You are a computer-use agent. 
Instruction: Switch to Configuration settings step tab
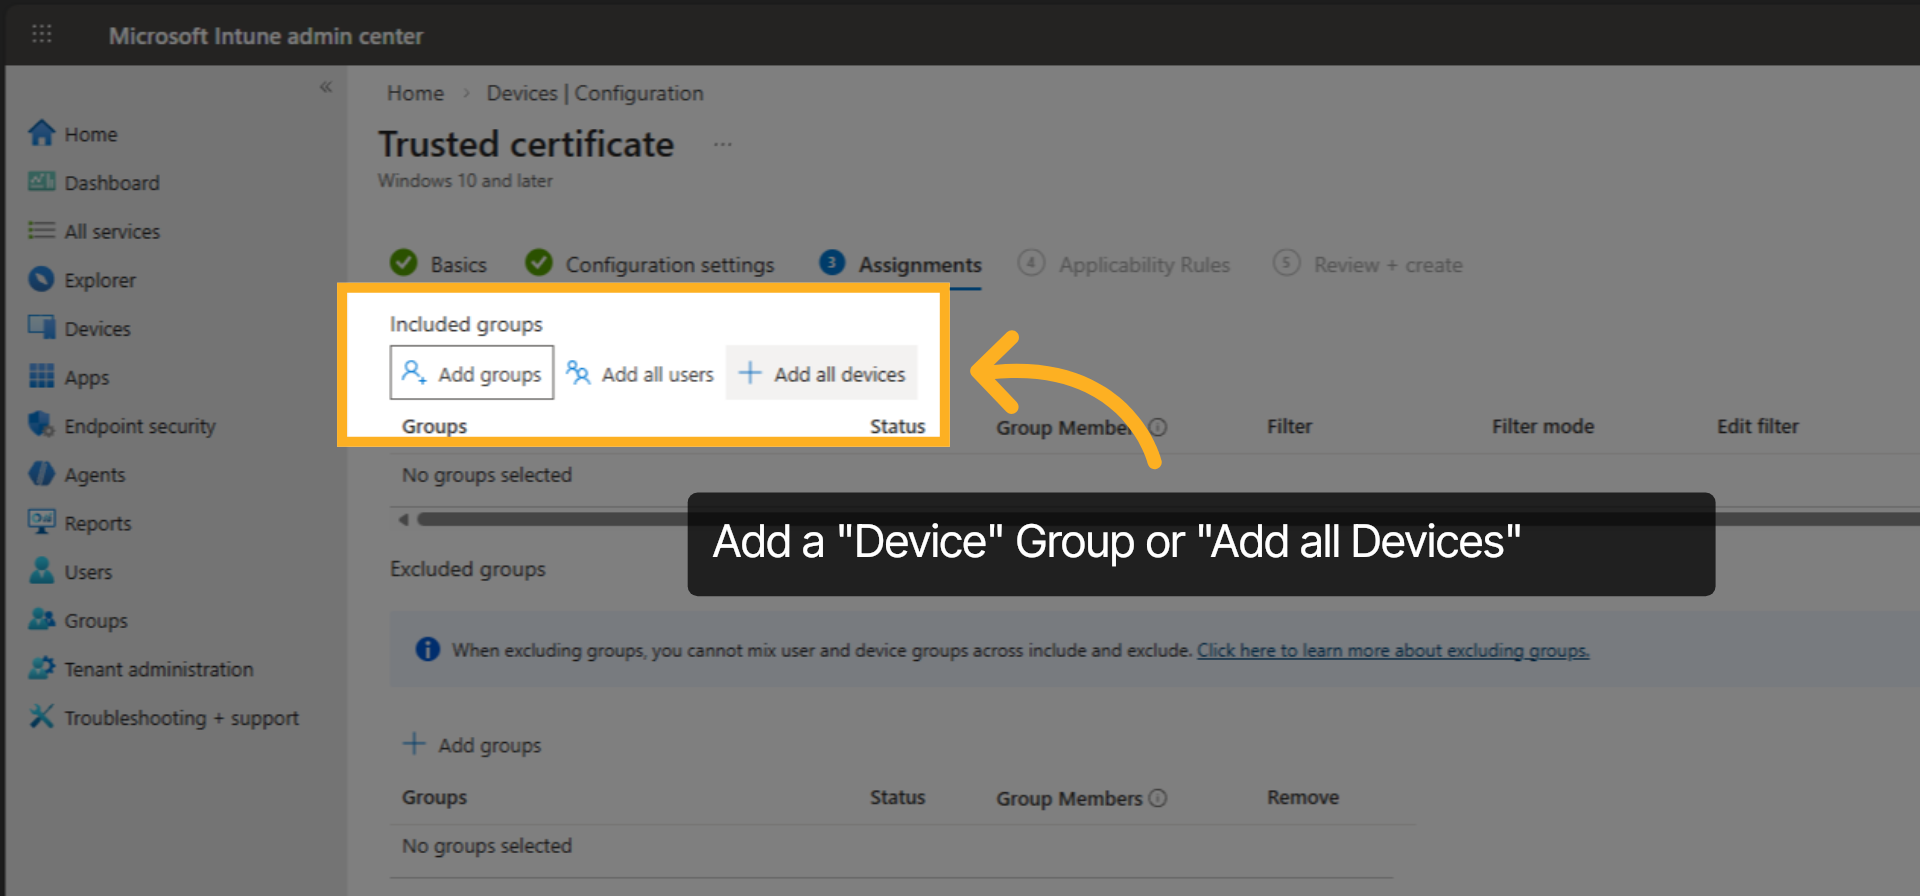pyautogui.click(x=650, y=264)
